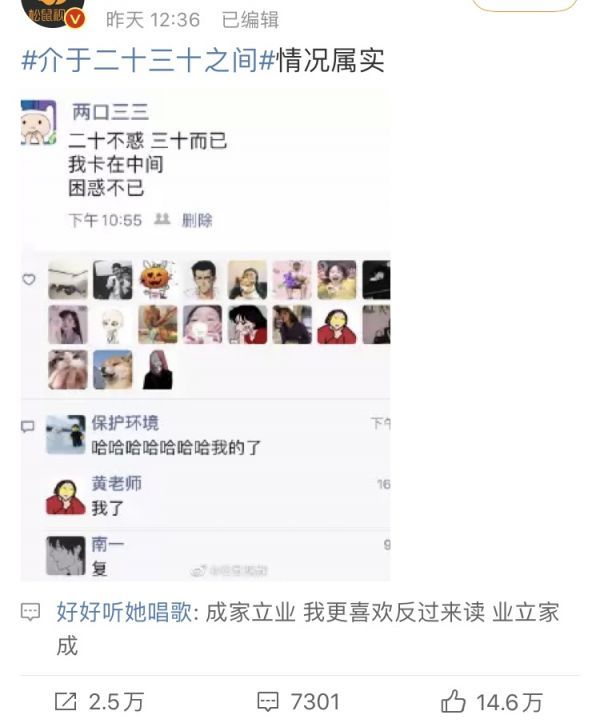Tap the 14.6万 like count

coord(509,702)
